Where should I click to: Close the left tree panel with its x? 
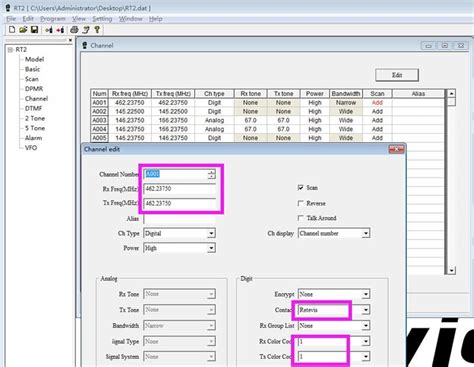pyautogui.click(x=70, y=40)
